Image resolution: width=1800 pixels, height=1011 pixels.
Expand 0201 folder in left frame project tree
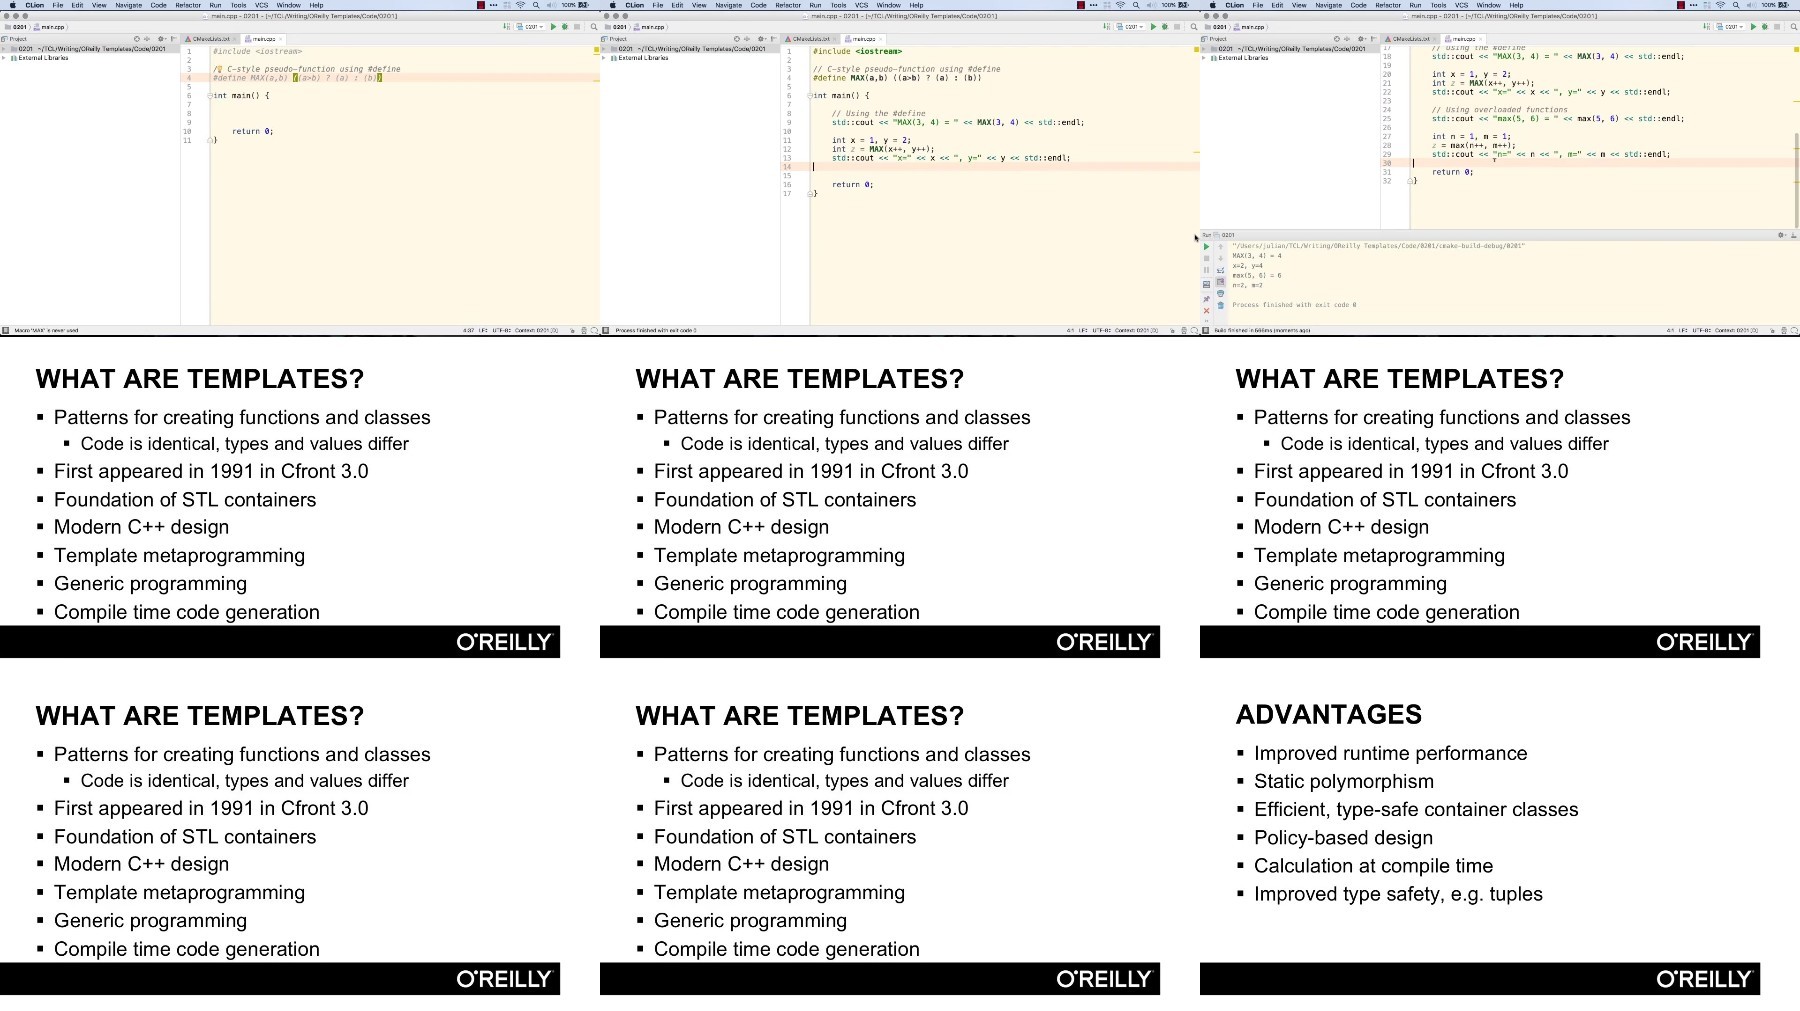point(4,49)
